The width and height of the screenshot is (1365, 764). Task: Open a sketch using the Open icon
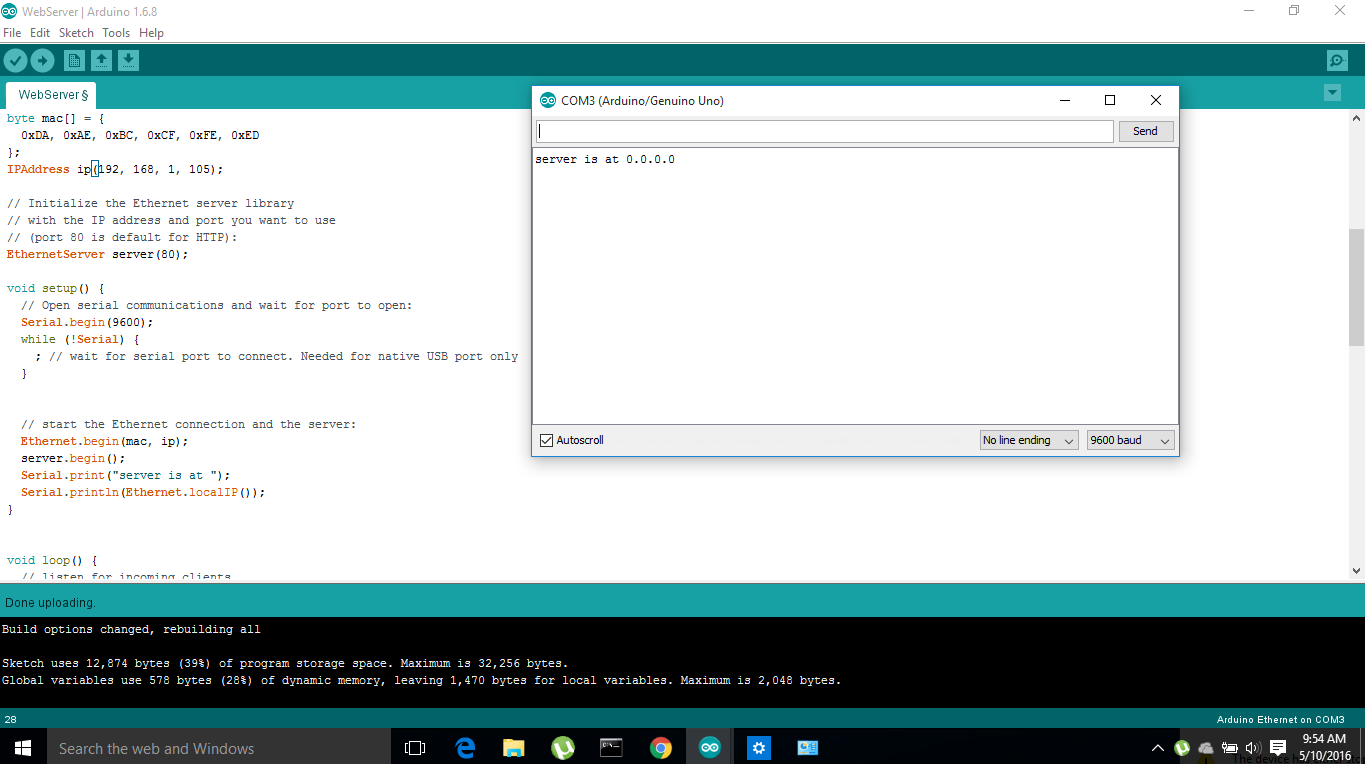(x=101, y=61)
